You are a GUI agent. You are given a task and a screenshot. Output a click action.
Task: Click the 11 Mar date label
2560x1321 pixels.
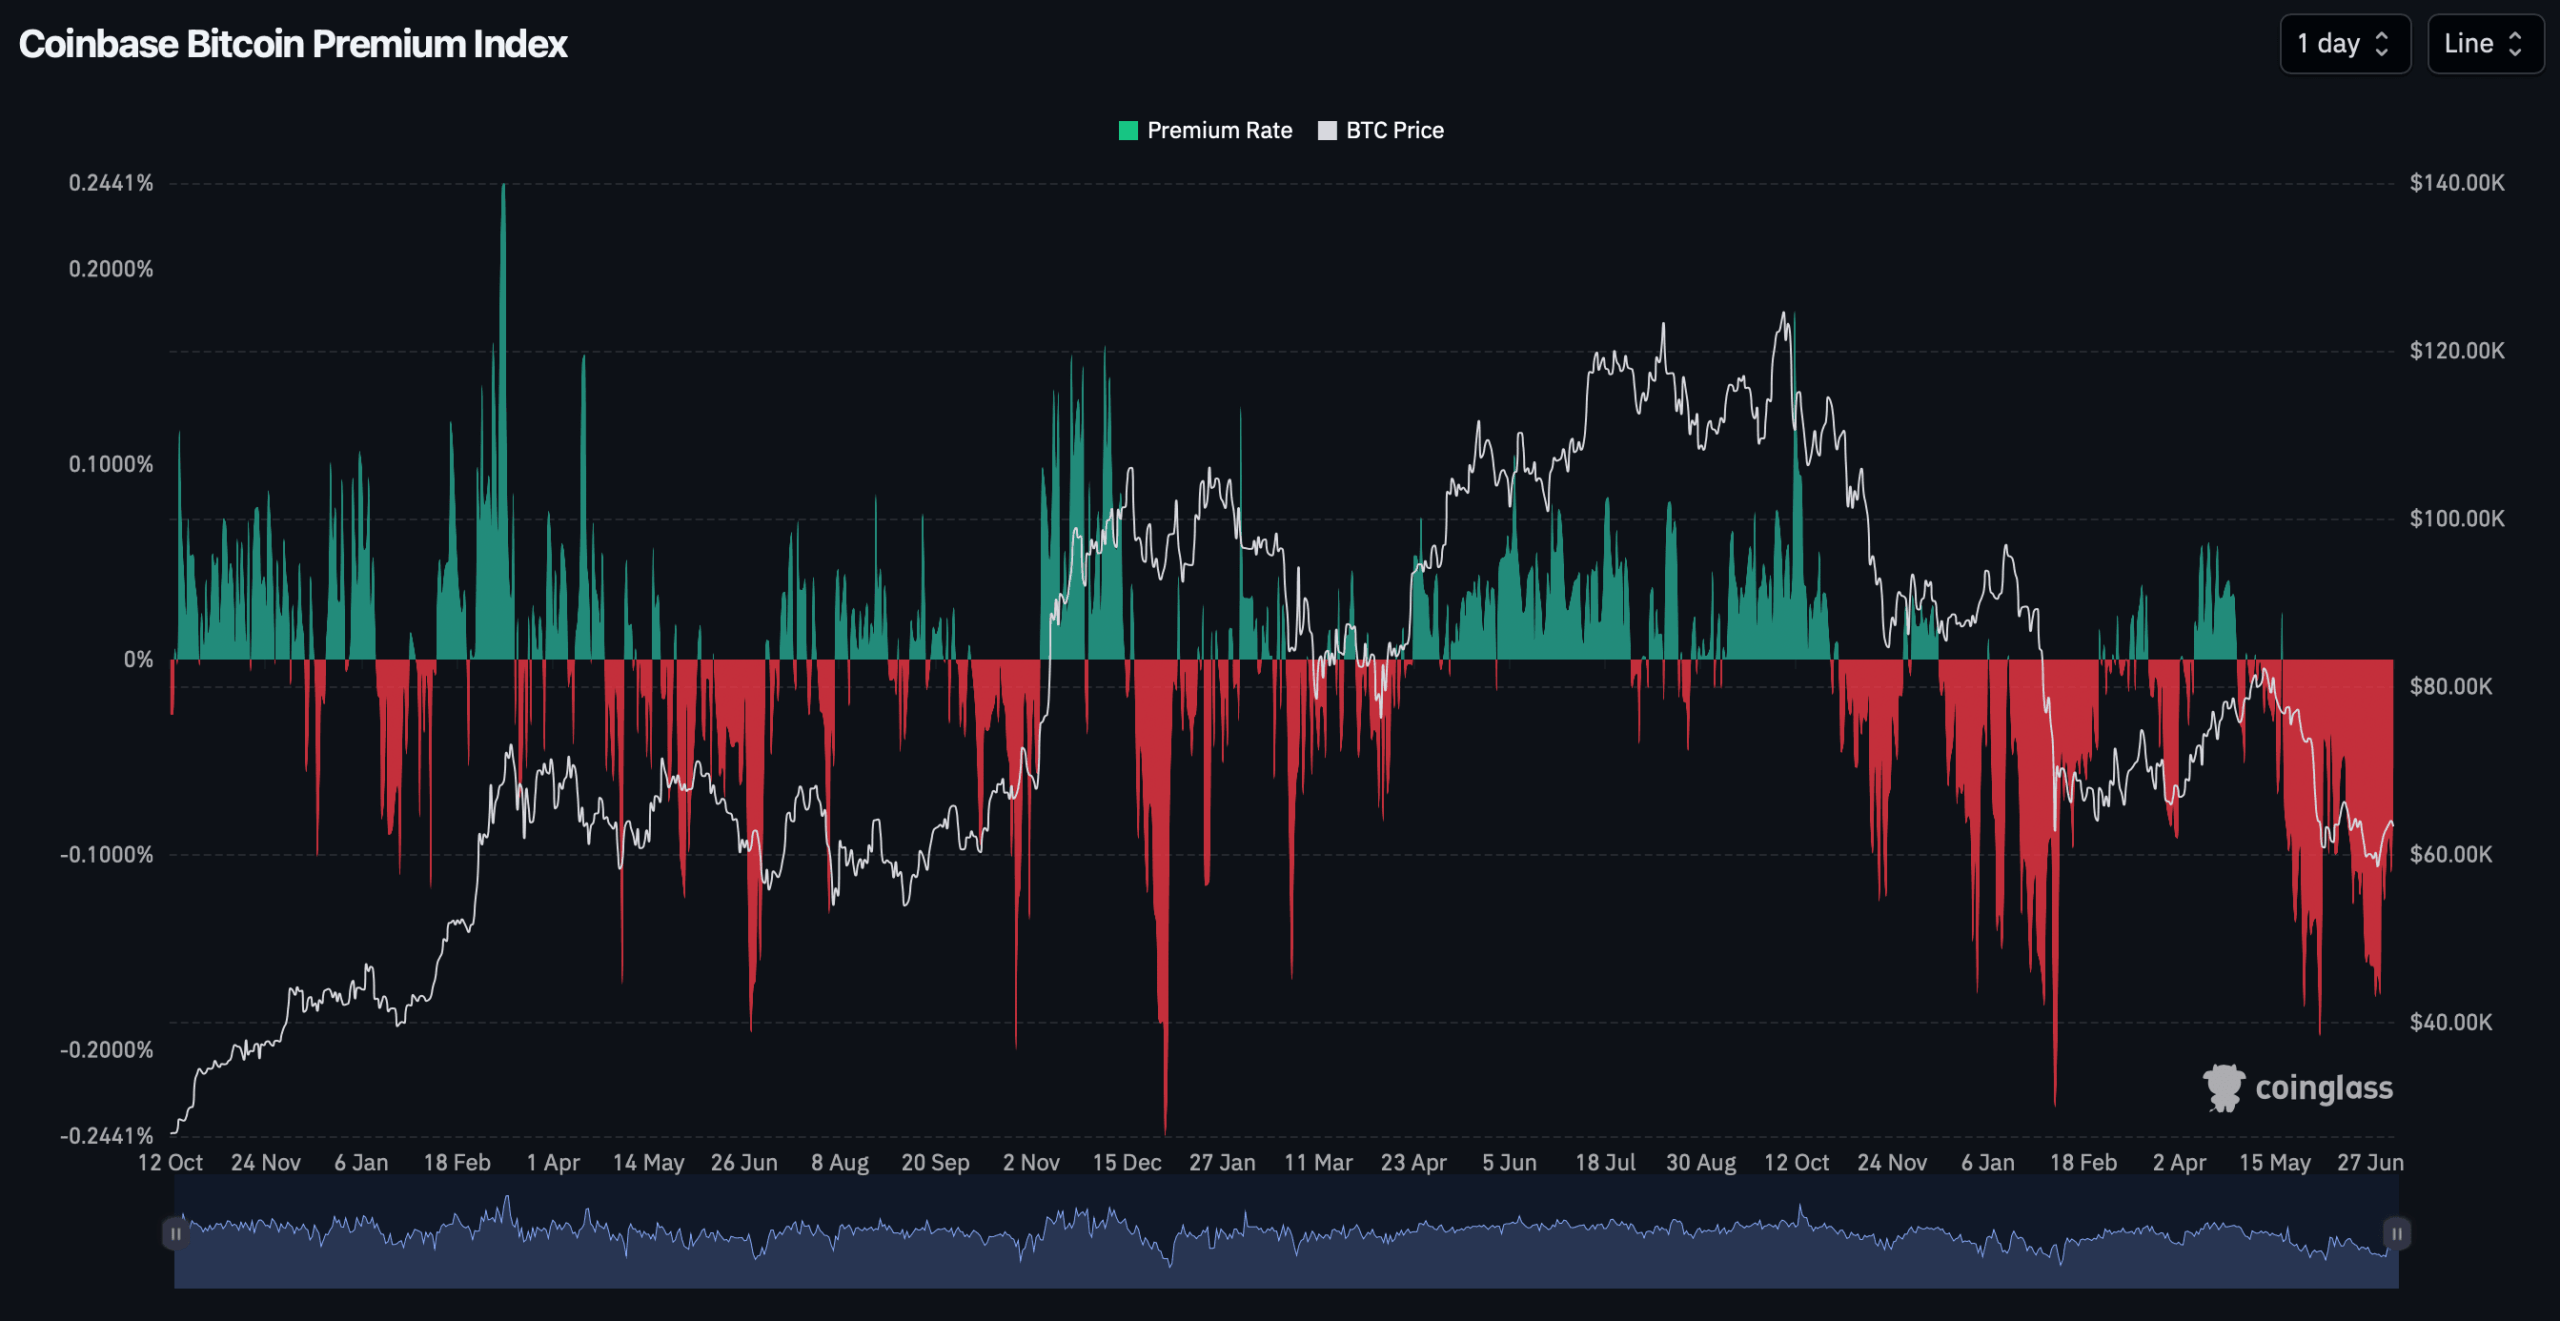pos(1318,1162)
